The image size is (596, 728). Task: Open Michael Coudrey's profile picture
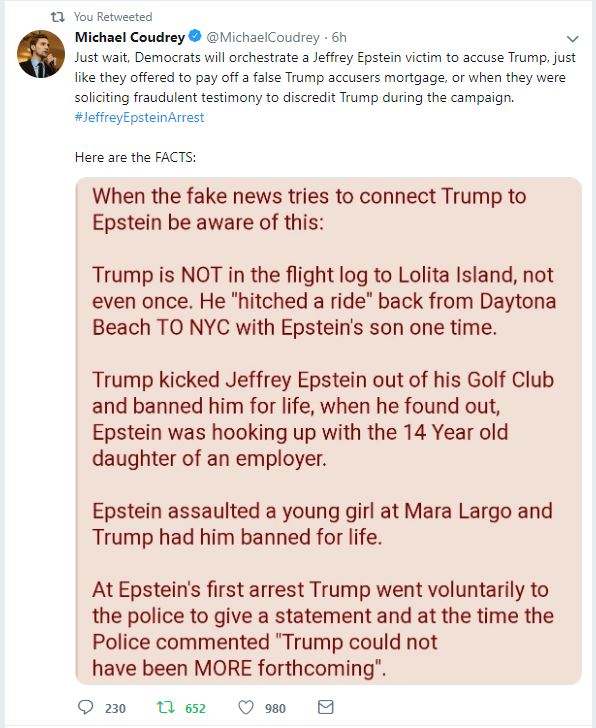tap(41, 54)
